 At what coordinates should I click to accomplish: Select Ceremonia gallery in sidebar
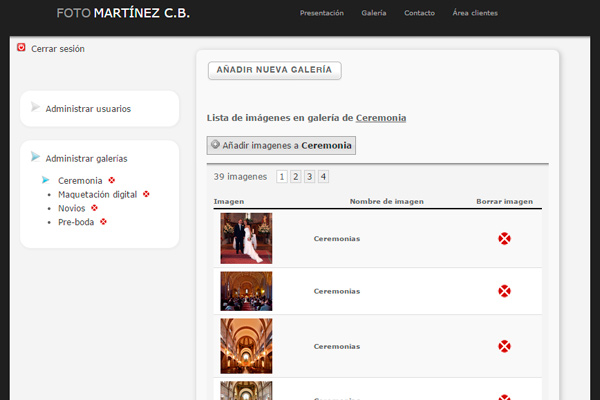pos(80,181)
